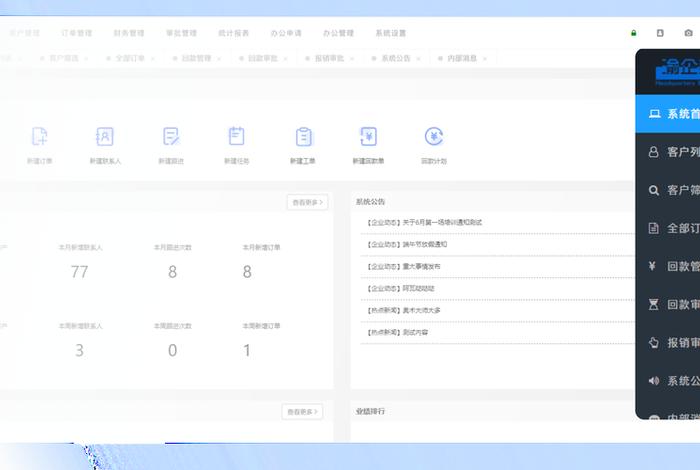The width and height of the screenshot is (700, 470).
Task: Click the document icon beside the lock
Action: coord(660,33)
